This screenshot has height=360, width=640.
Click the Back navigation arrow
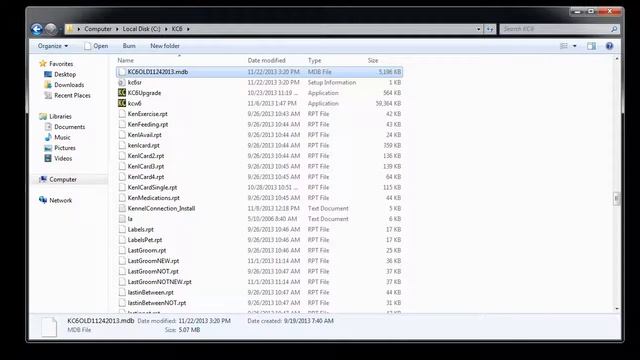pos(37,29)
